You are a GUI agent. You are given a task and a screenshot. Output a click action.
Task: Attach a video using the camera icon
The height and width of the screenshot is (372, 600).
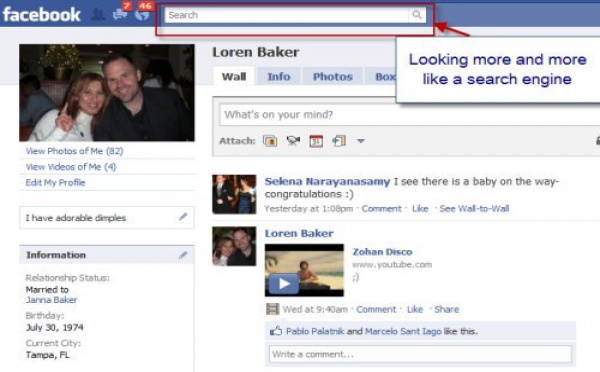click(293, 141)
